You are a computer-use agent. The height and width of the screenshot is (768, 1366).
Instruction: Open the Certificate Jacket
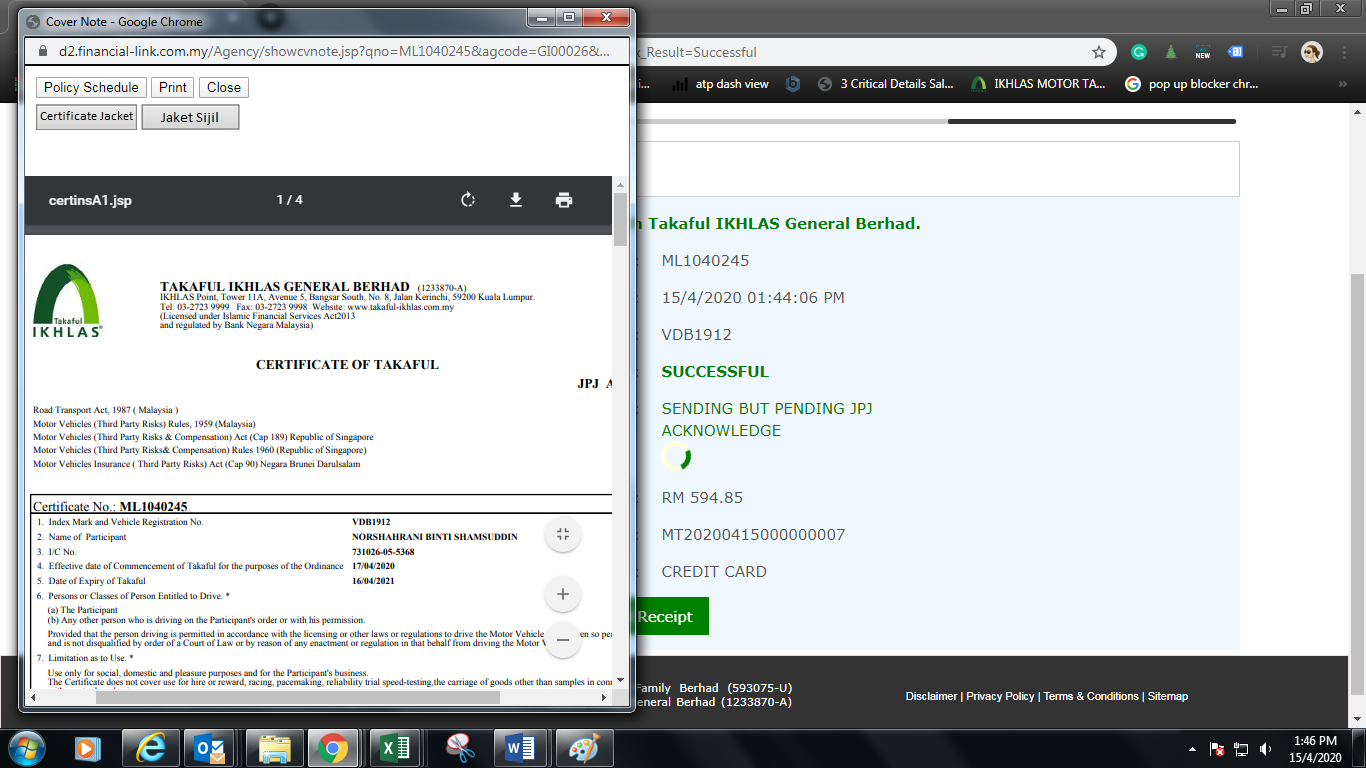[87, 117]
